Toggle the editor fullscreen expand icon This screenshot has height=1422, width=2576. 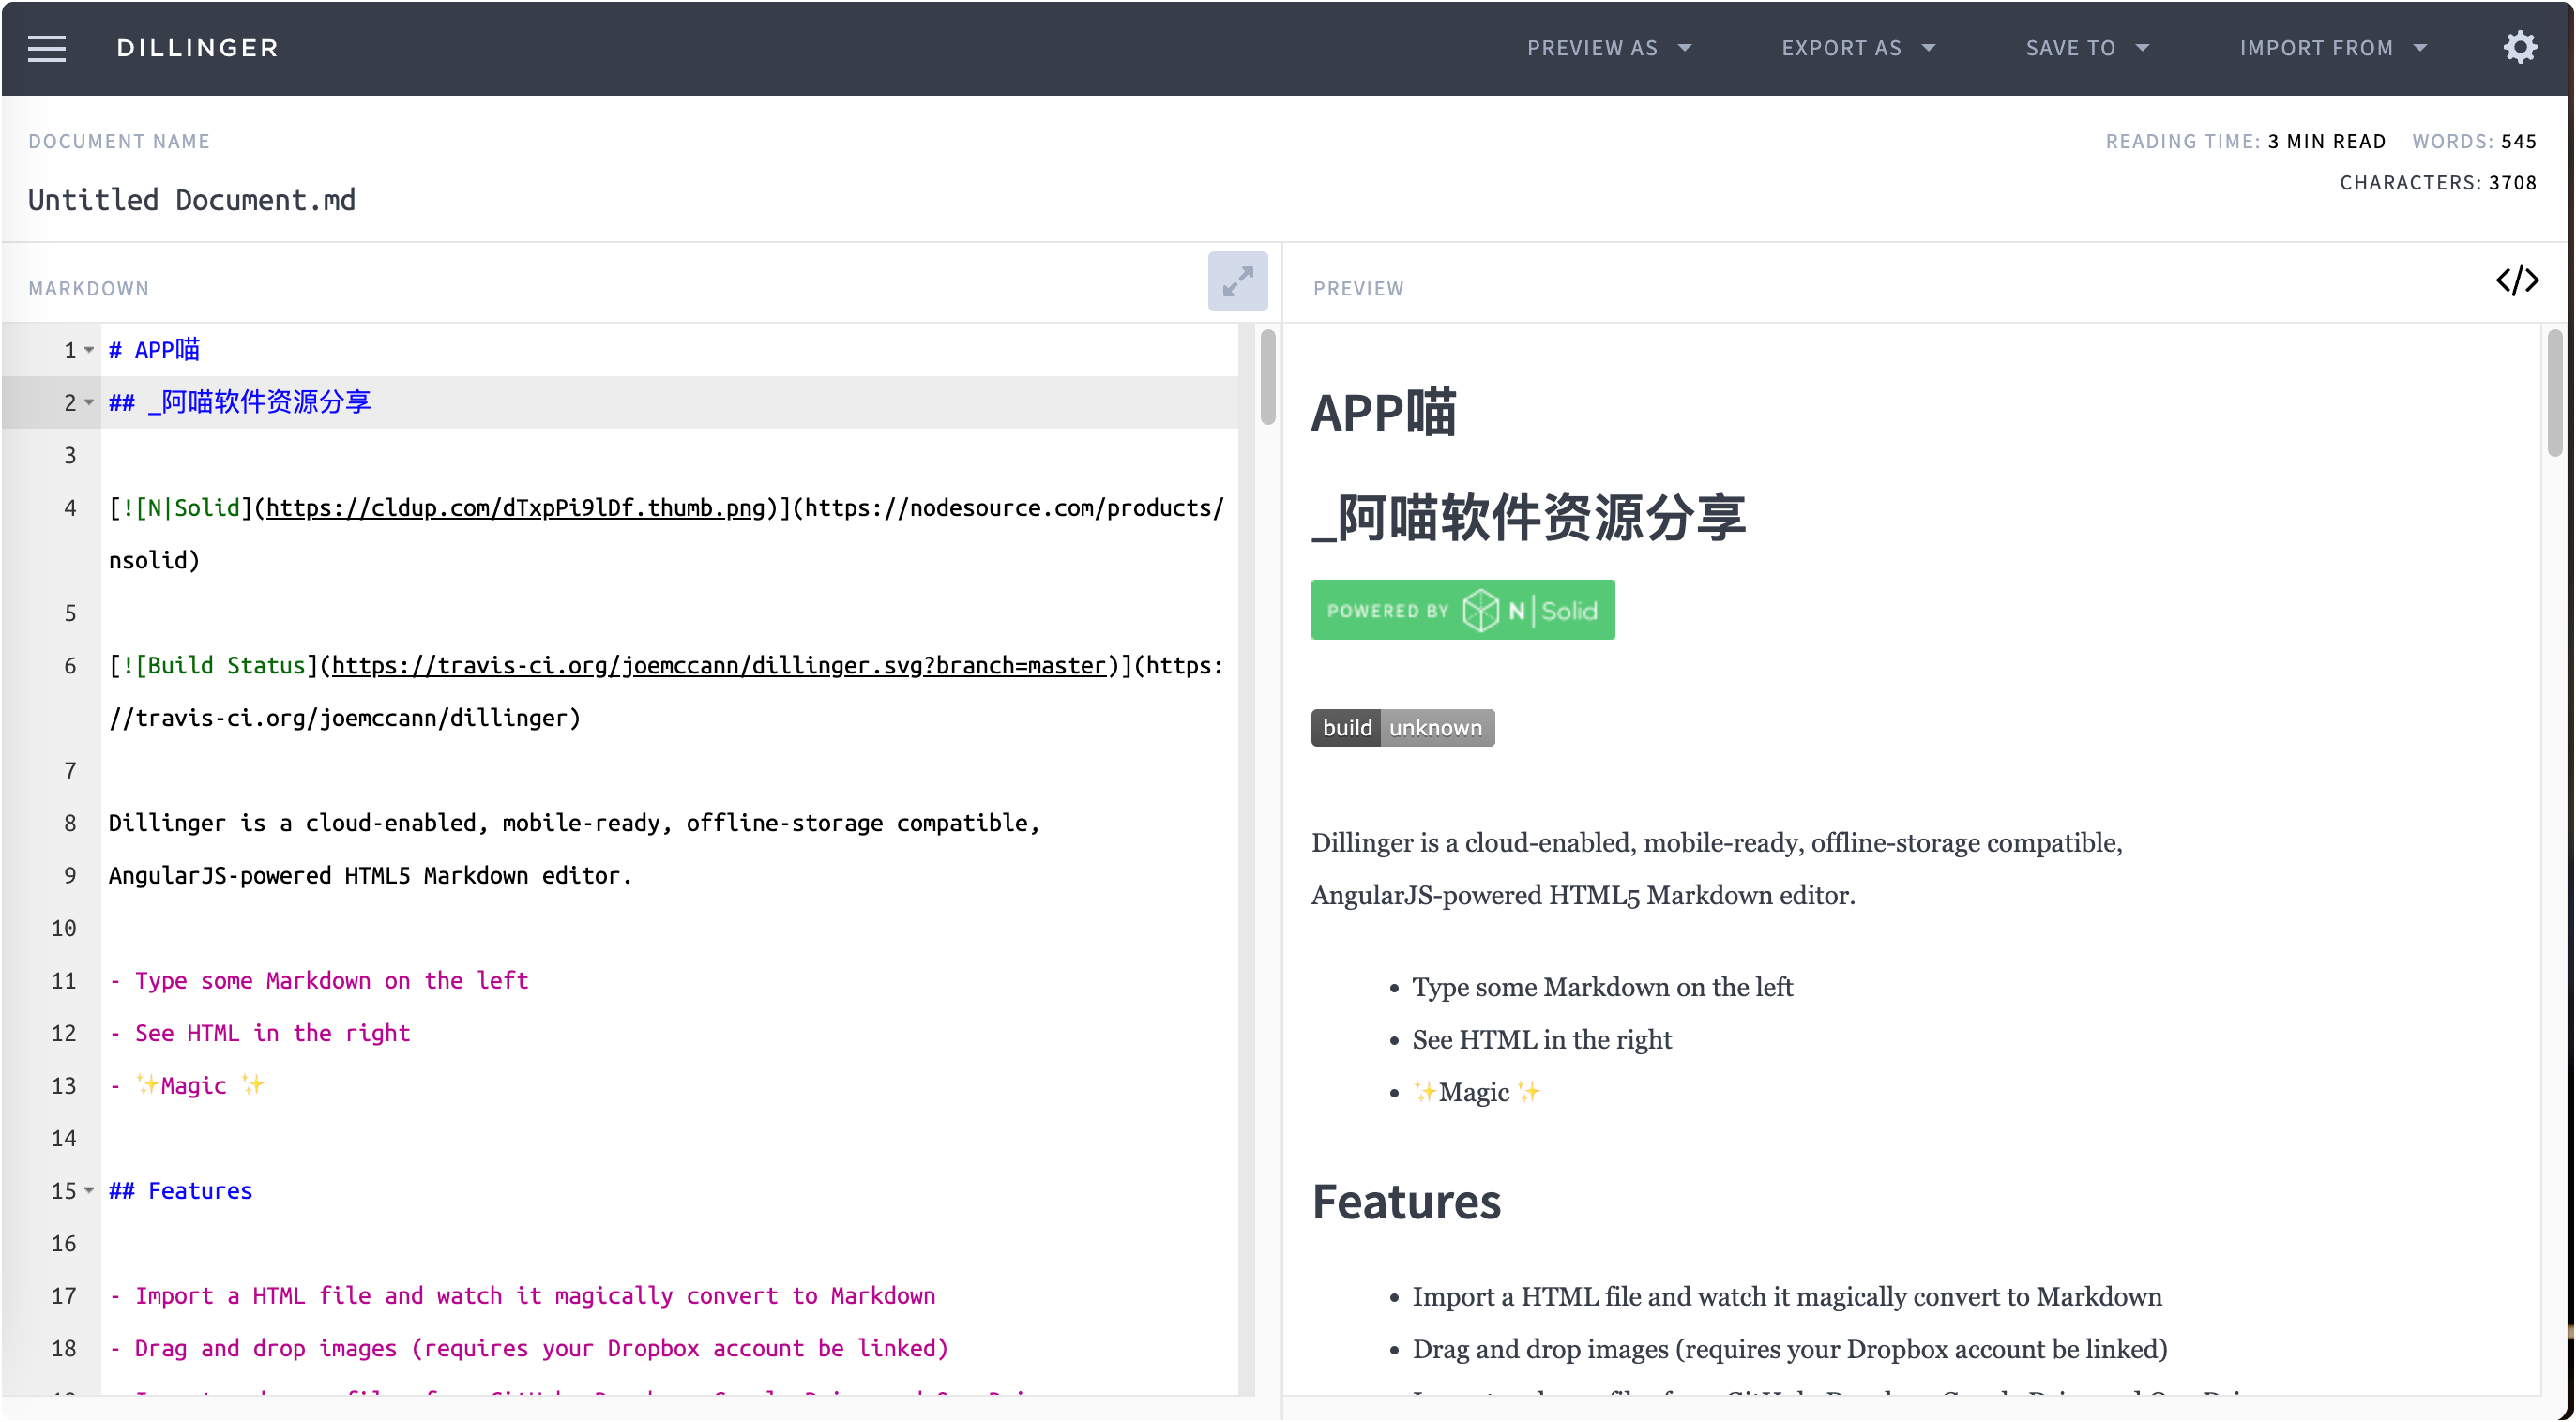coord(1237,281)
